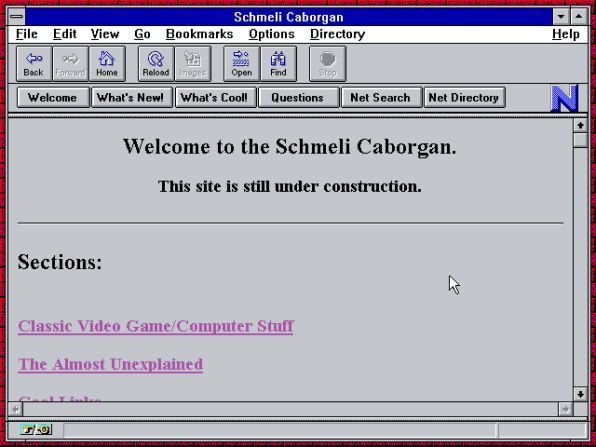Open the window control menu box

16,17
